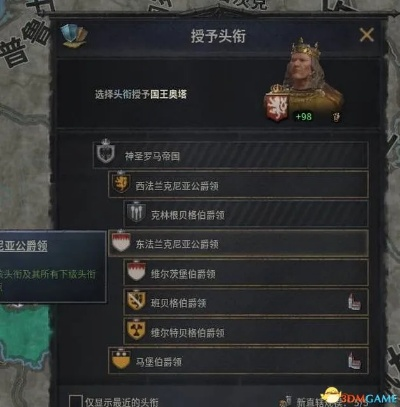Image resolution: width=400 pixels, height=407 pixels.
Task: Click the Grant Titles shield icon in the header
Action: [x=74, y=36]
